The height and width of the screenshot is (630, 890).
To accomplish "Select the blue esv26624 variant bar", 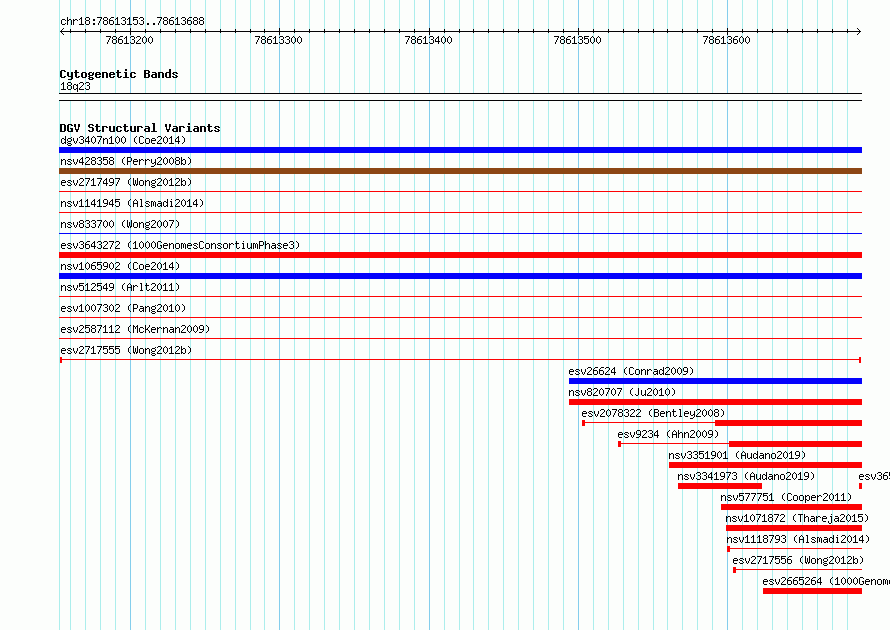I will point(715,381).
